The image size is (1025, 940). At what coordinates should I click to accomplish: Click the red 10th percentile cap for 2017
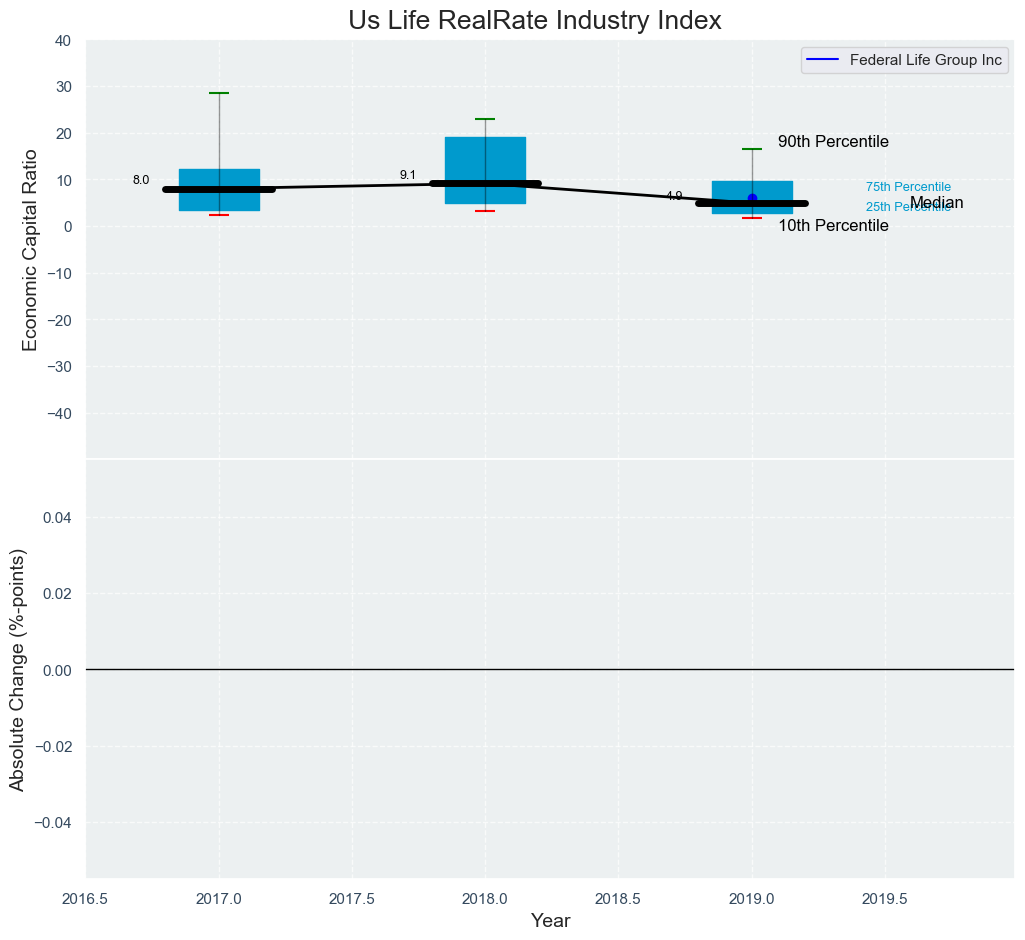(219, 215)
